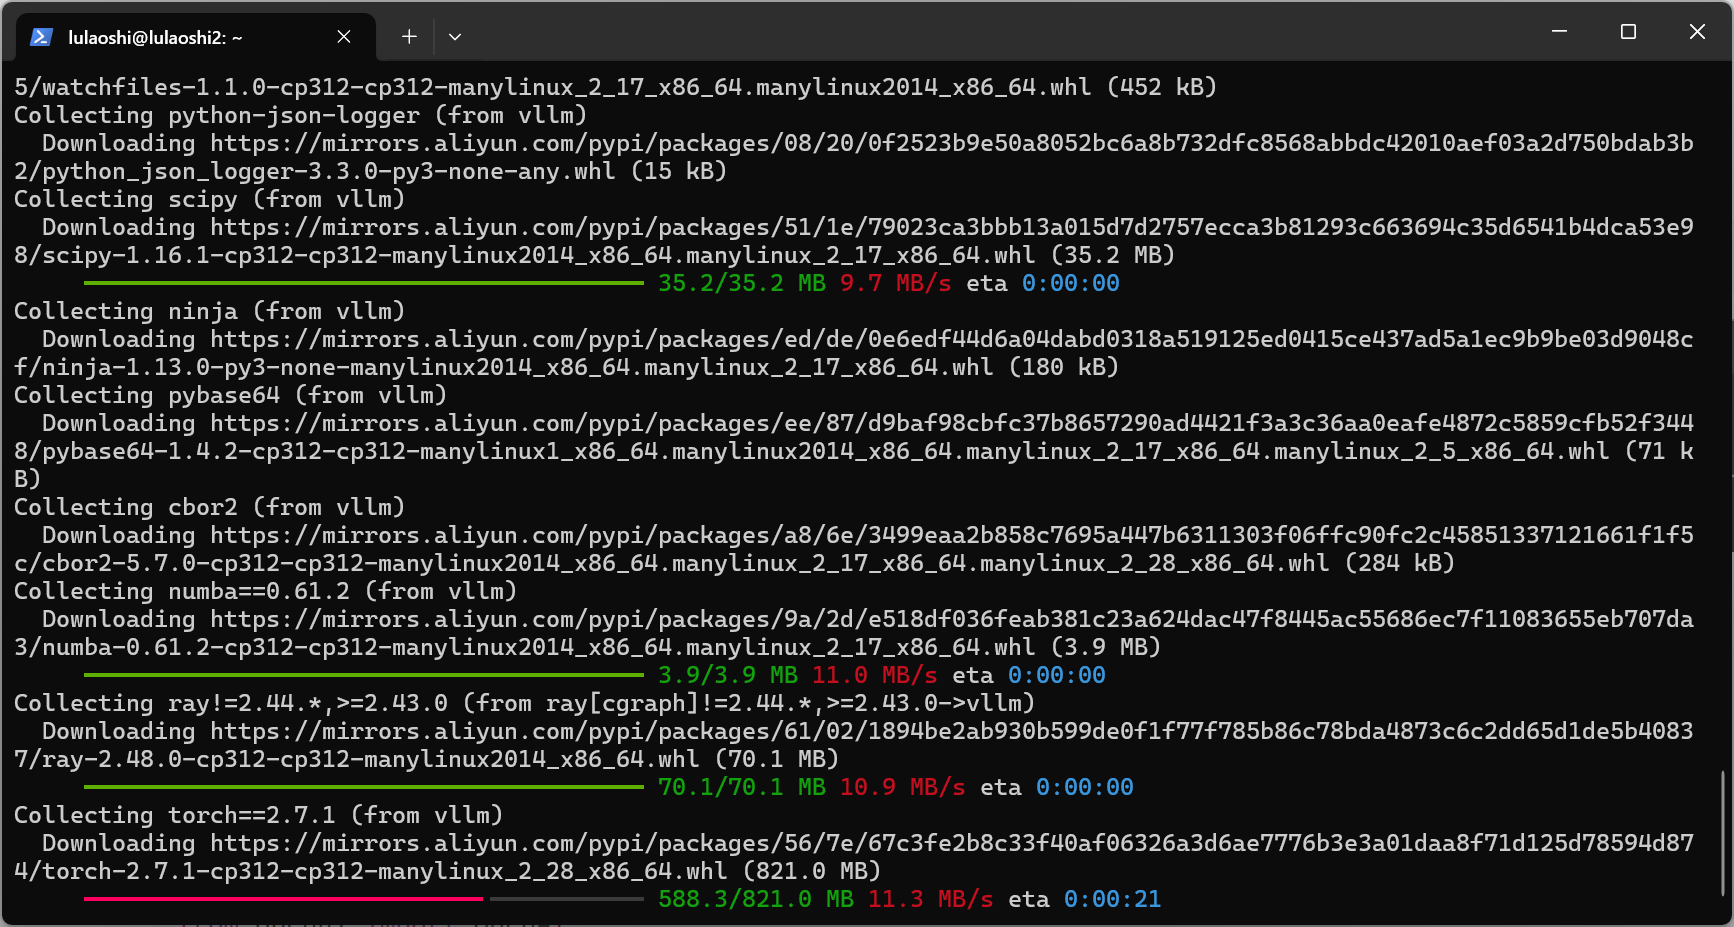The height and width of the screenshot is (927, 1734).
Task: Click the "(284 kB)" cbor2 wheel size
Action: [x=1400, y=564]
